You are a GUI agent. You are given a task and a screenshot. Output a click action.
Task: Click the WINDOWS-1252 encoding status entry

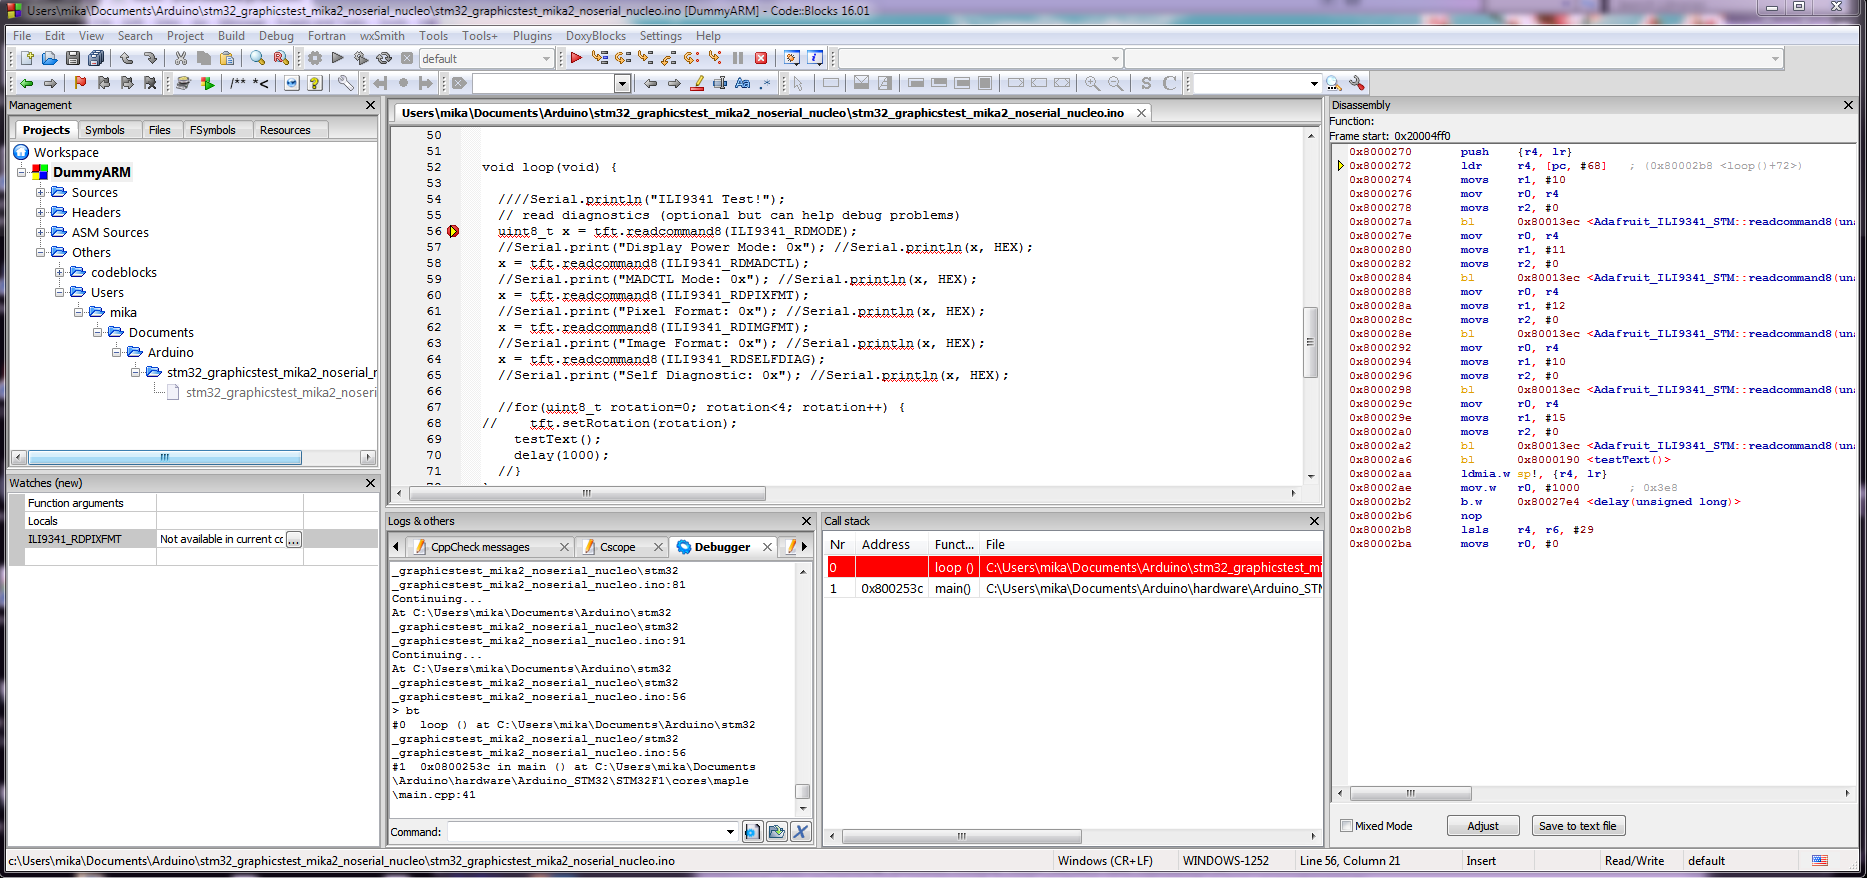coord(1225,861)
